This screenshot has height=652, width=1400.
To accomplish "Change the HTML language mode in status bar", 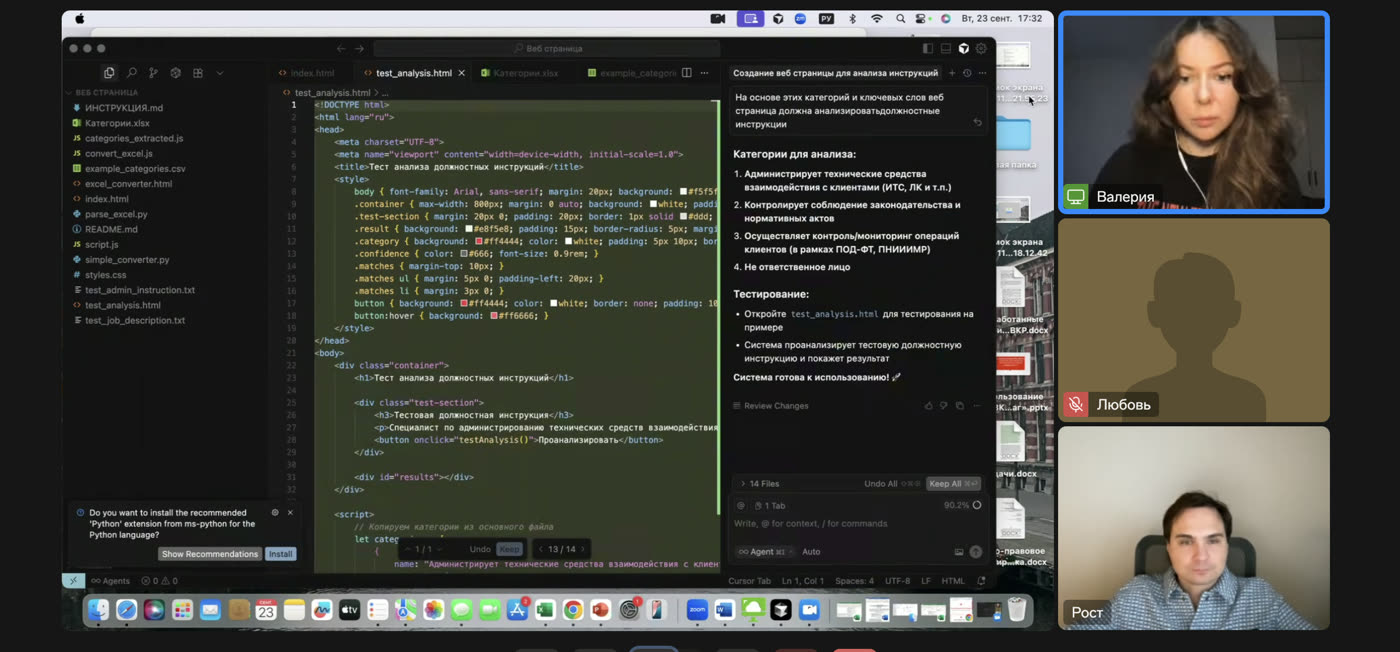I will 953,581.
